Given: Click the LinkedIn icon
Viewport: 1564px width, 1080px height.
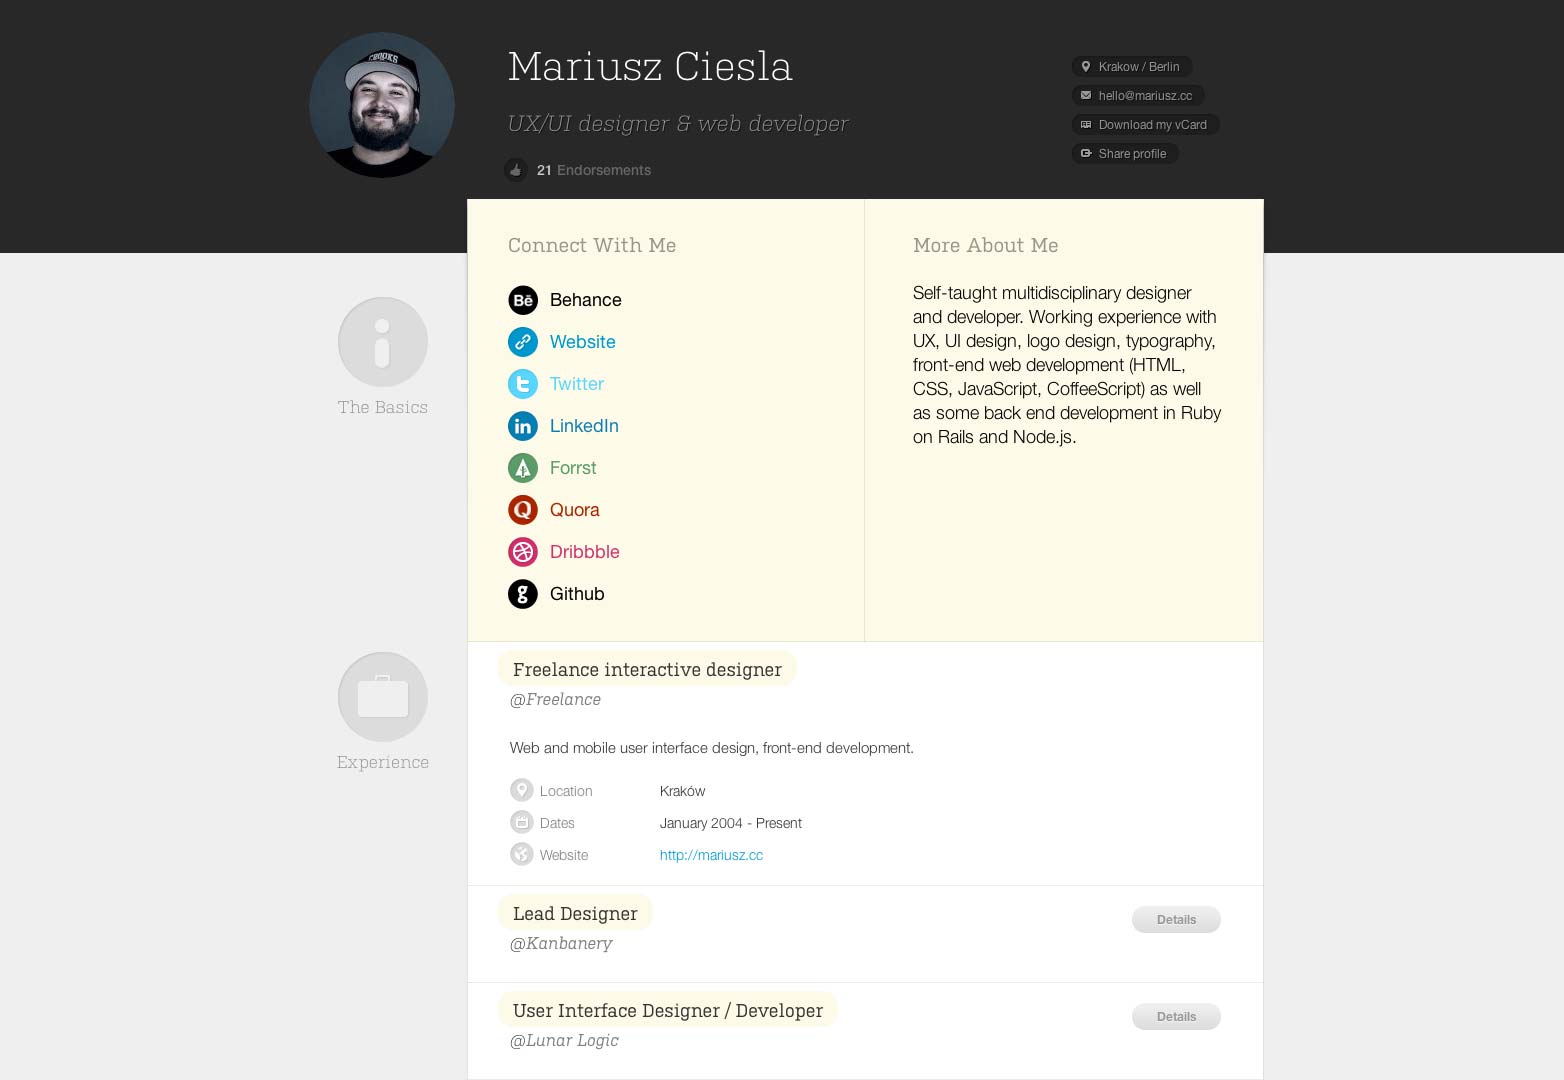Looking at the screenshot, I should coord(523,426).
